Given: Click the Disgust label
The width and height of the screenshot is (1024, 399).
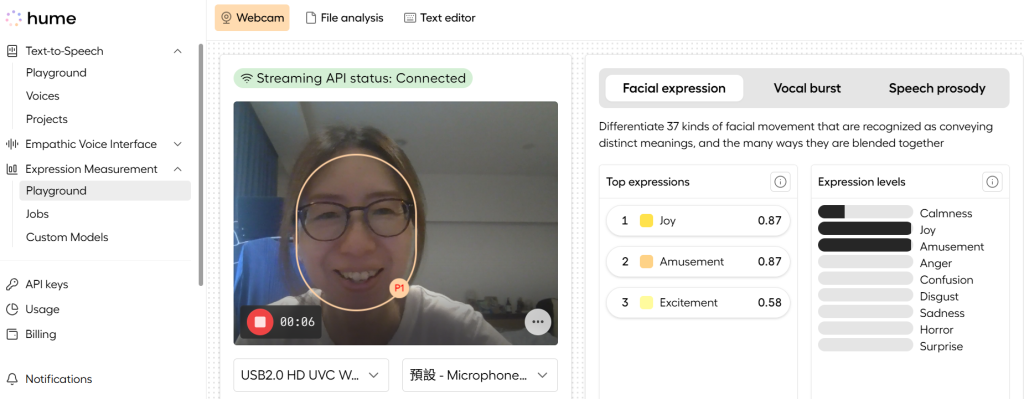Looking at the screenshot, I should (x=939, y=297).
